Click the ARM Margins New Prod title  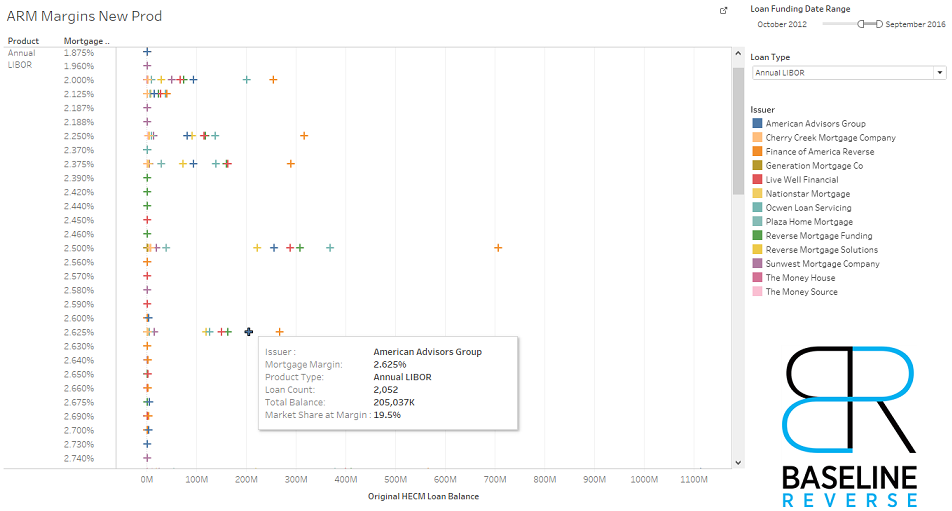tap(84, 16)
